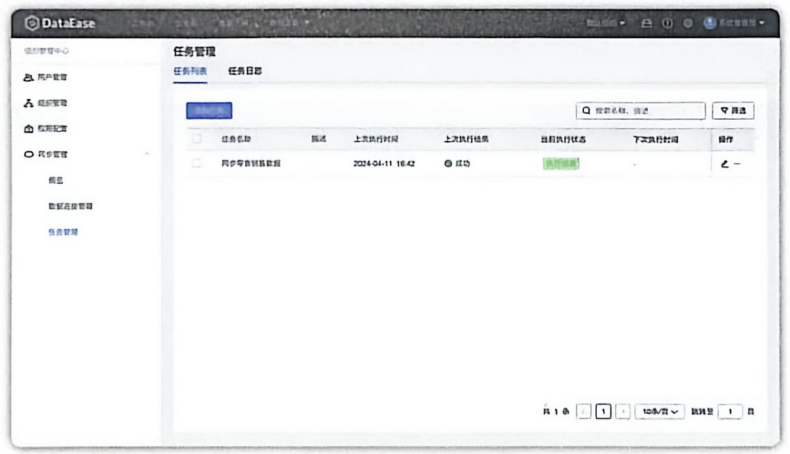Select page 1 in pagination
This screenshot has height=454, width=790.
tap(603, 412)
